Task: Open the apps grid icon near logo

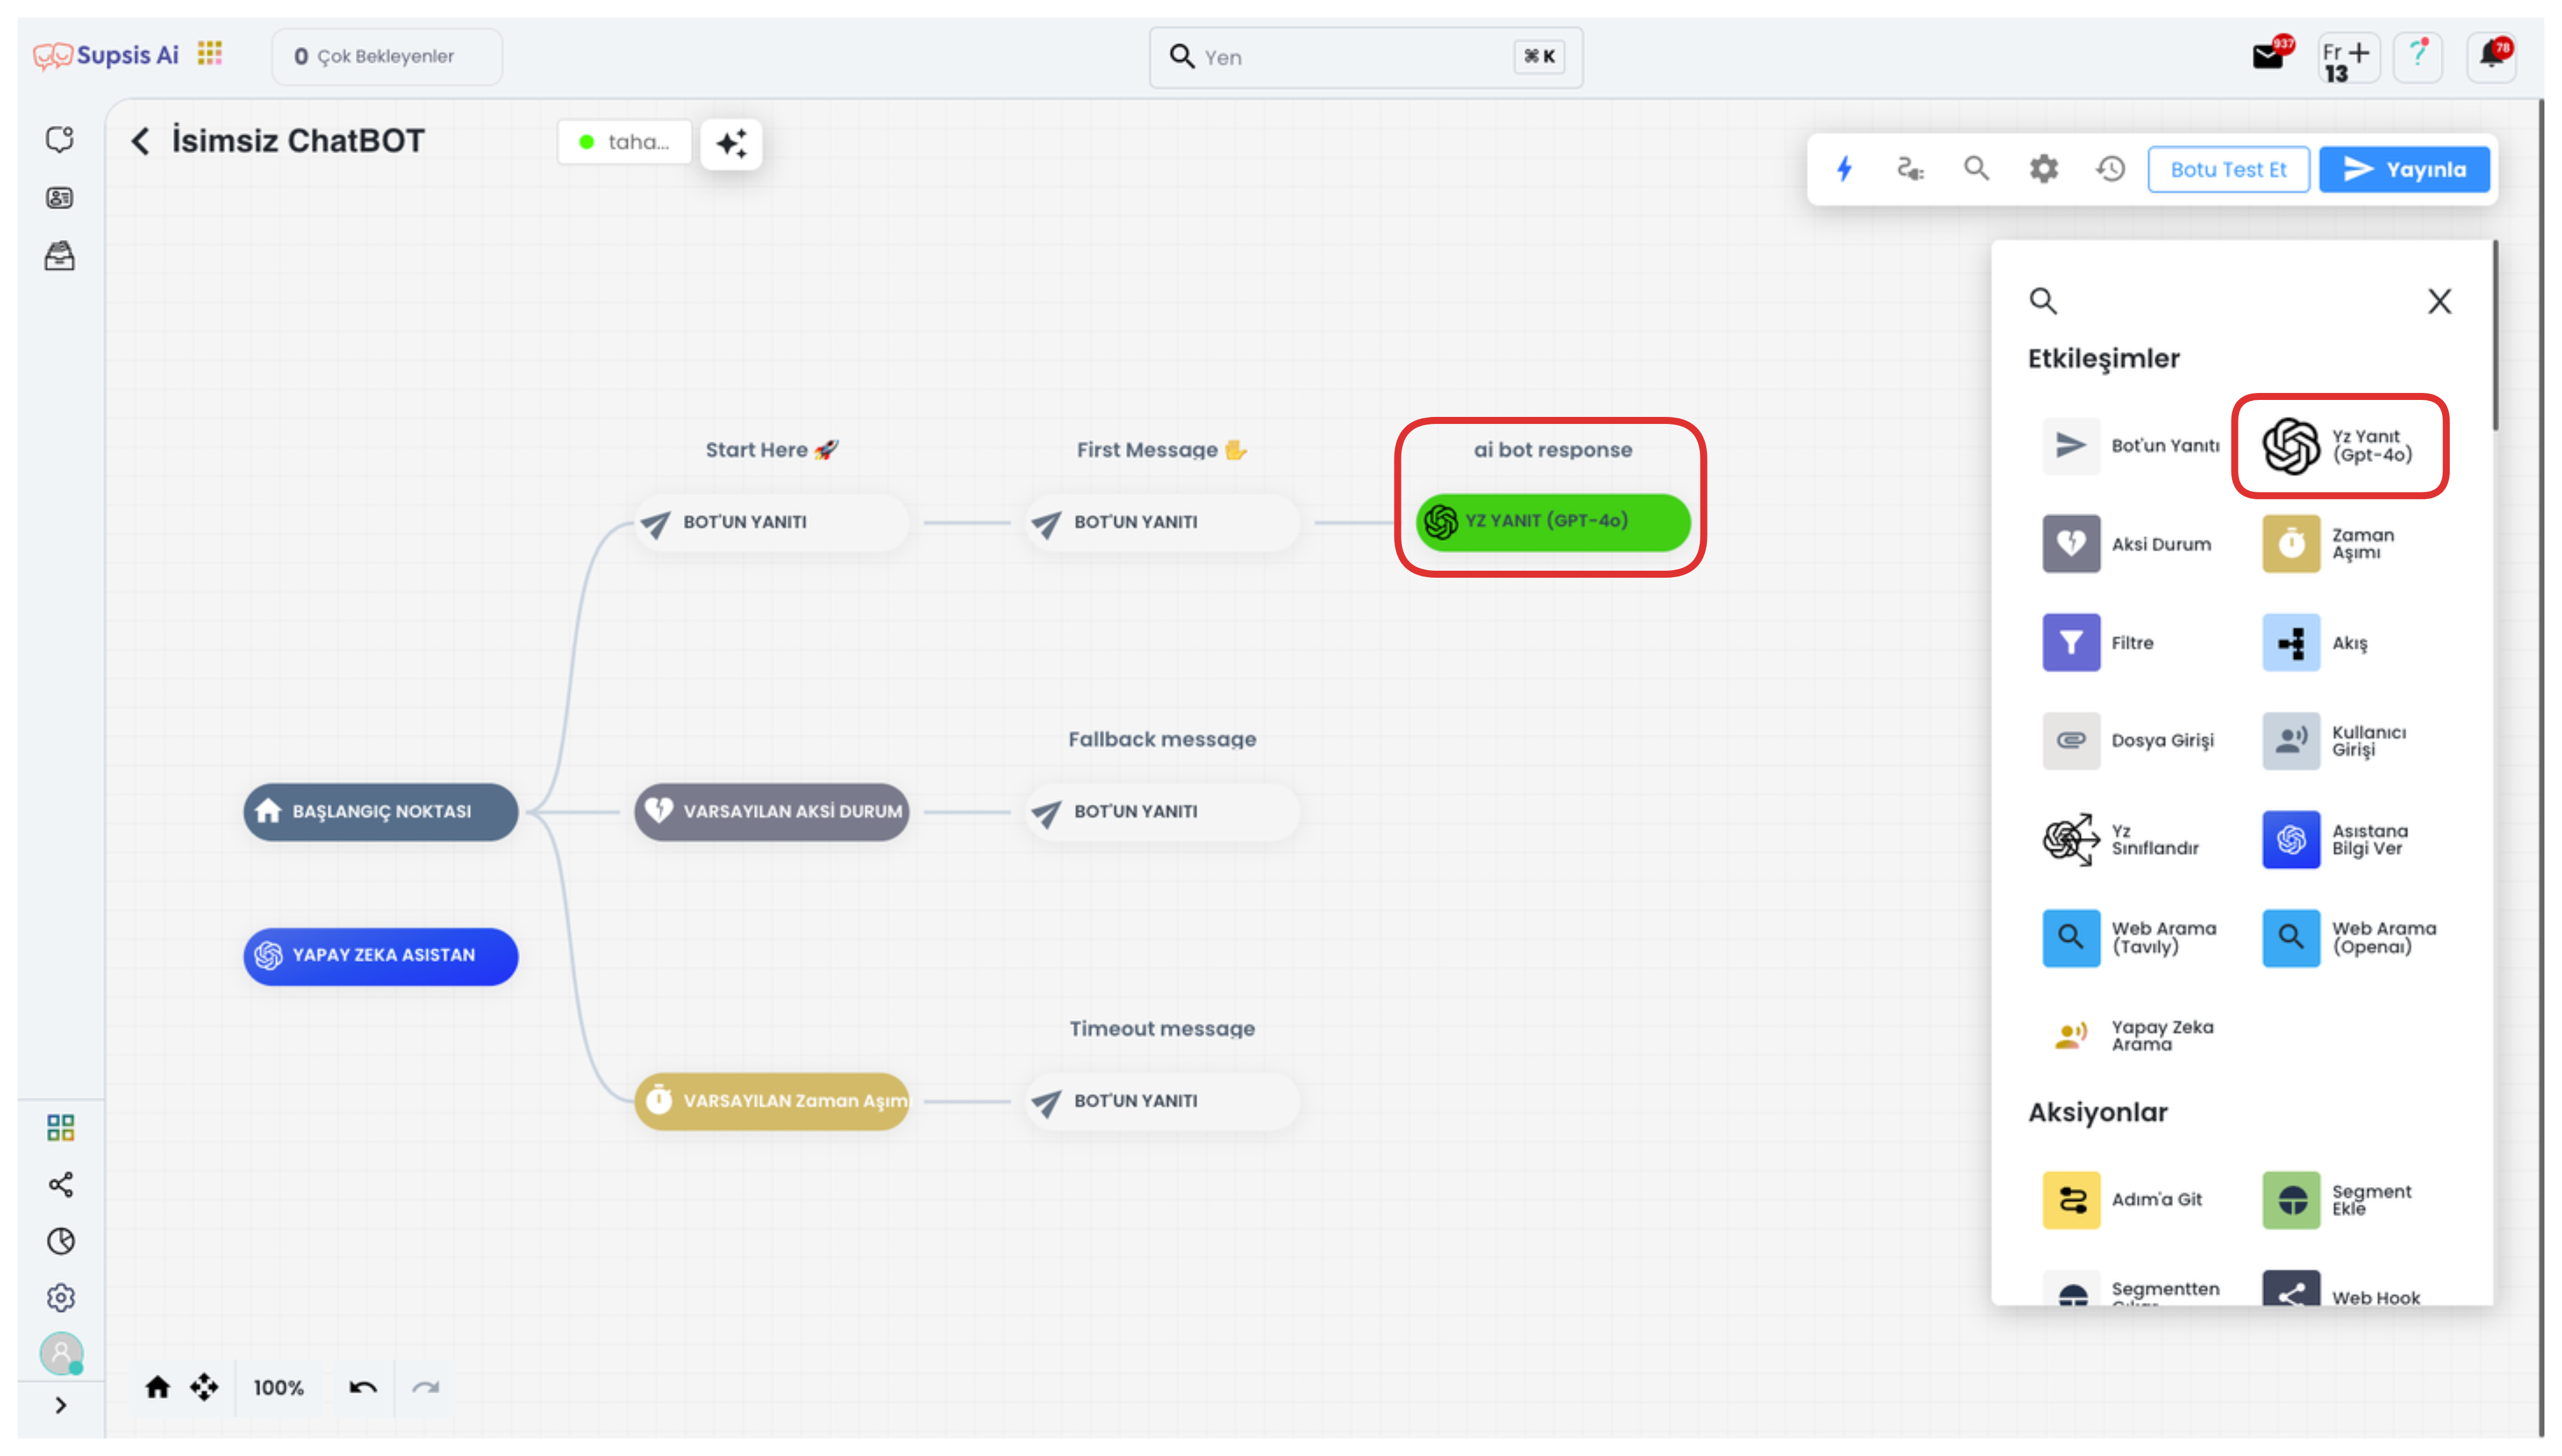Action: (x=209, y=53)
